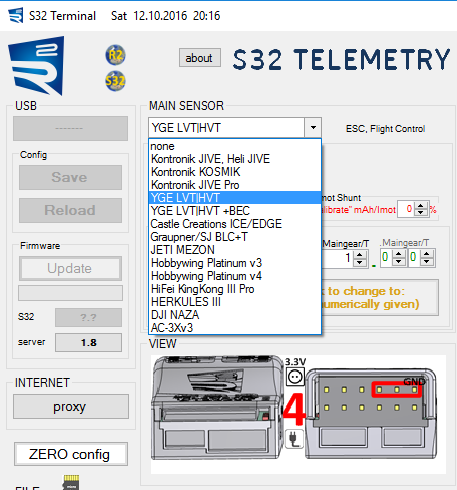Increase the Maingear/T value of 1
Screen dimensions: 457x490
click(360, 255)
